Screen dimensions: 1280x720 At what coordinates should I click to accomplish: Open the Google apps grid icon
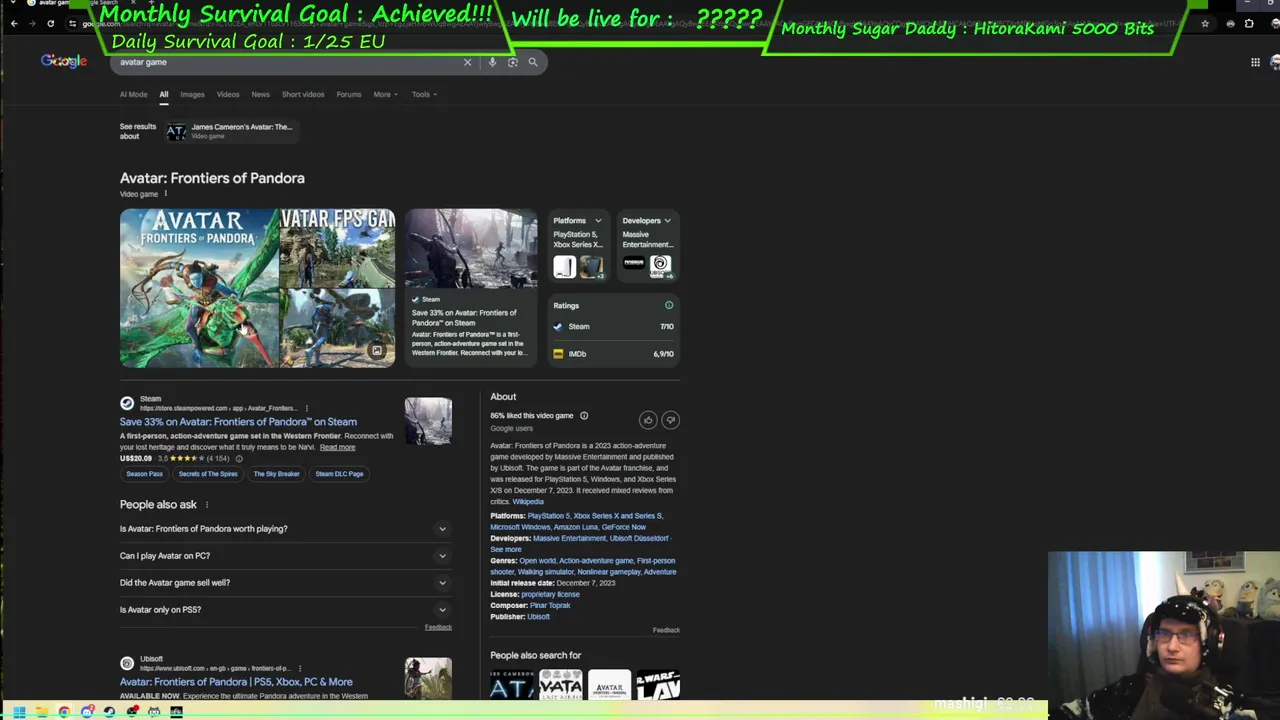[x=1255, y=62]
